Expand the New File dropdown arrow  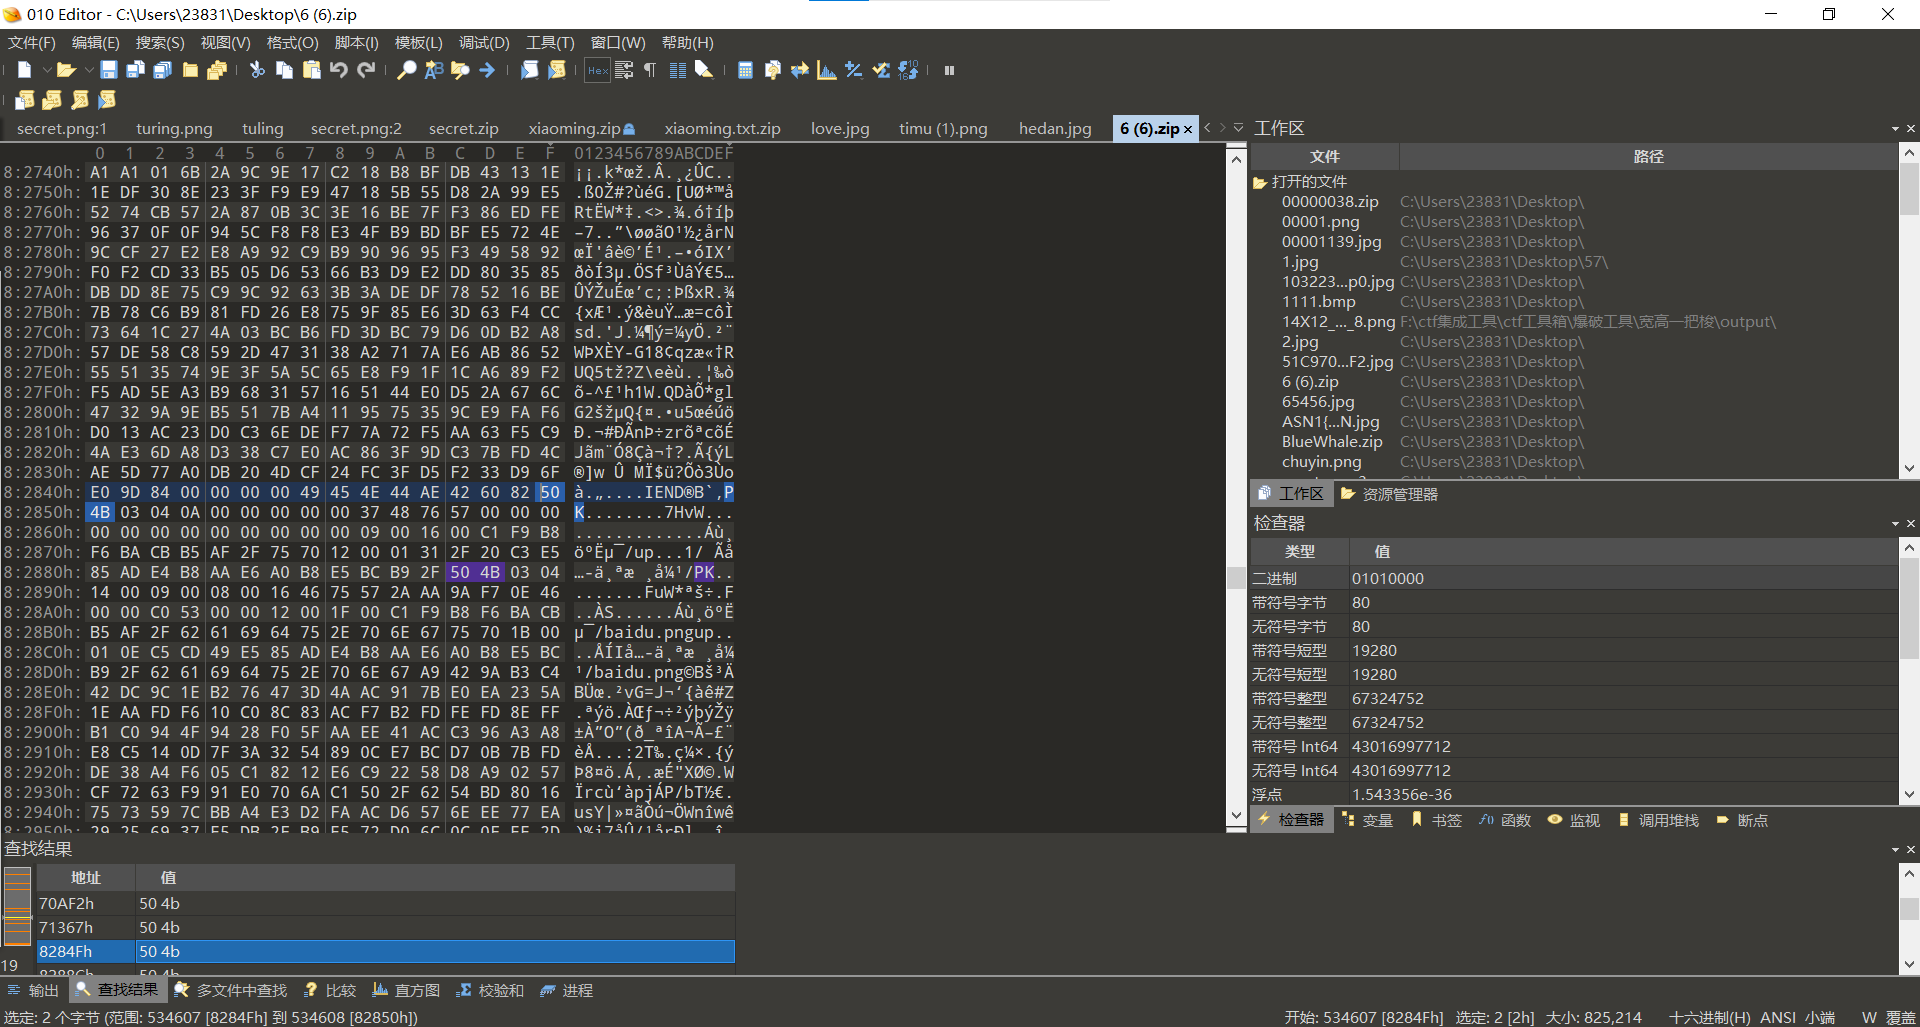tap(46, 70)
